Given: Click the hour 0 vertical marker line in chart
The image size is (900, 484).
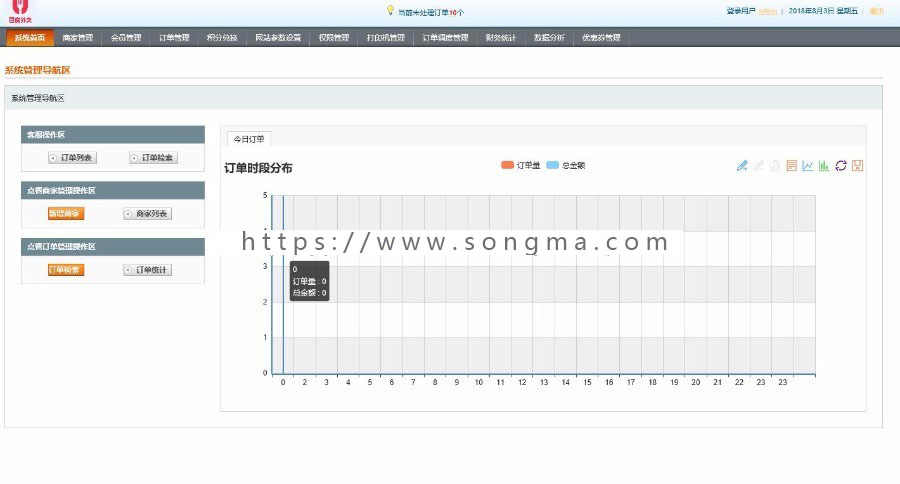Looking at the screenshot, I should click(283, 284).
